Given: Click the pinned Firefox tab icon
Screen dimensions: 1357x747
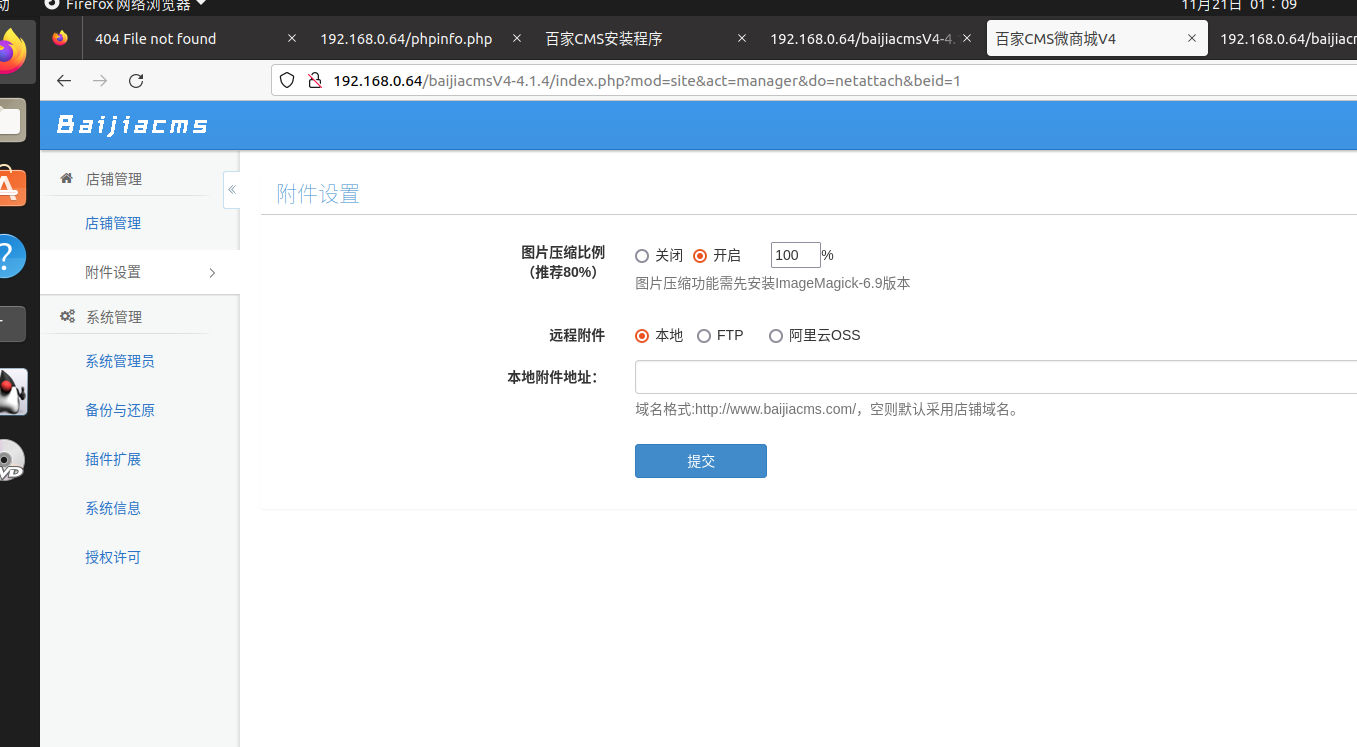Looking at the screenshot, I should [x=60, y=38].
